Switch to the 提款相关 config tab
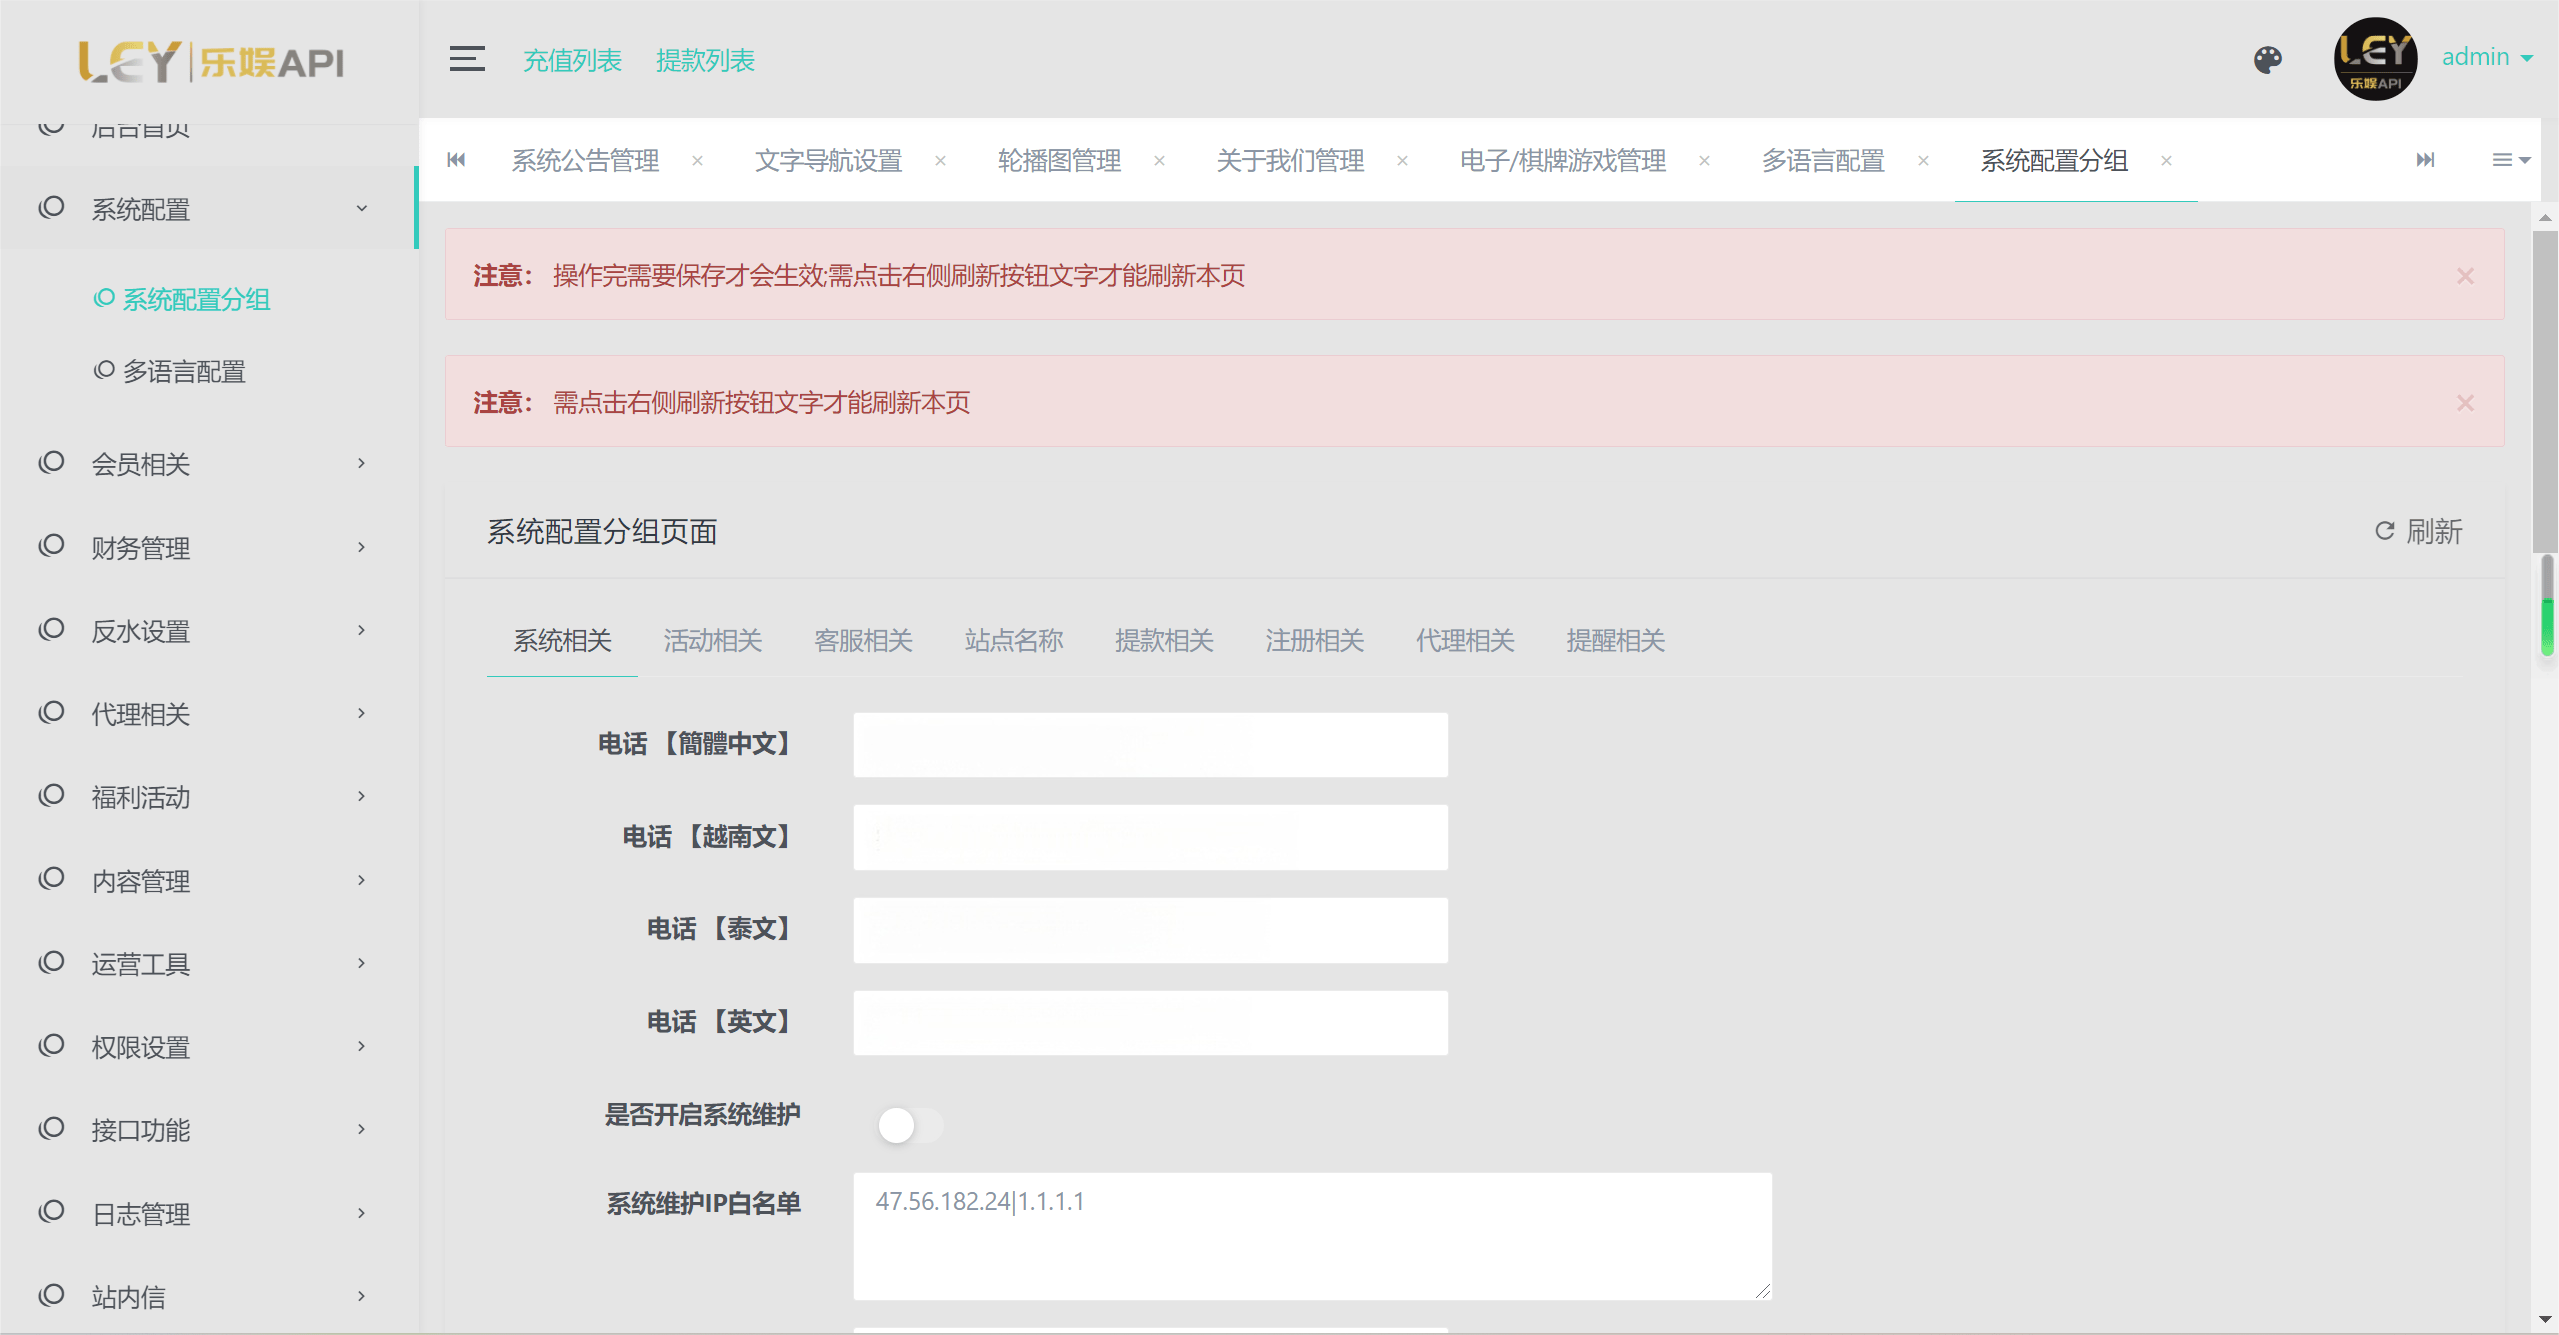Screen dimensions: 2559x1335 (x=1164, y=641)
